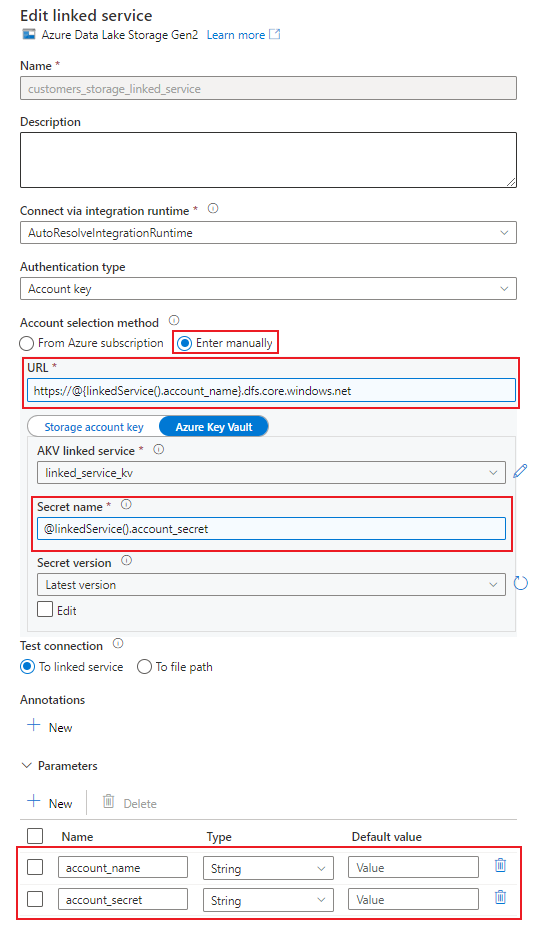Image resolution: width=549 pixels, height=926 pixels.
Task: Click the plus icon to add a new annotation
Action: pos(34,725)
